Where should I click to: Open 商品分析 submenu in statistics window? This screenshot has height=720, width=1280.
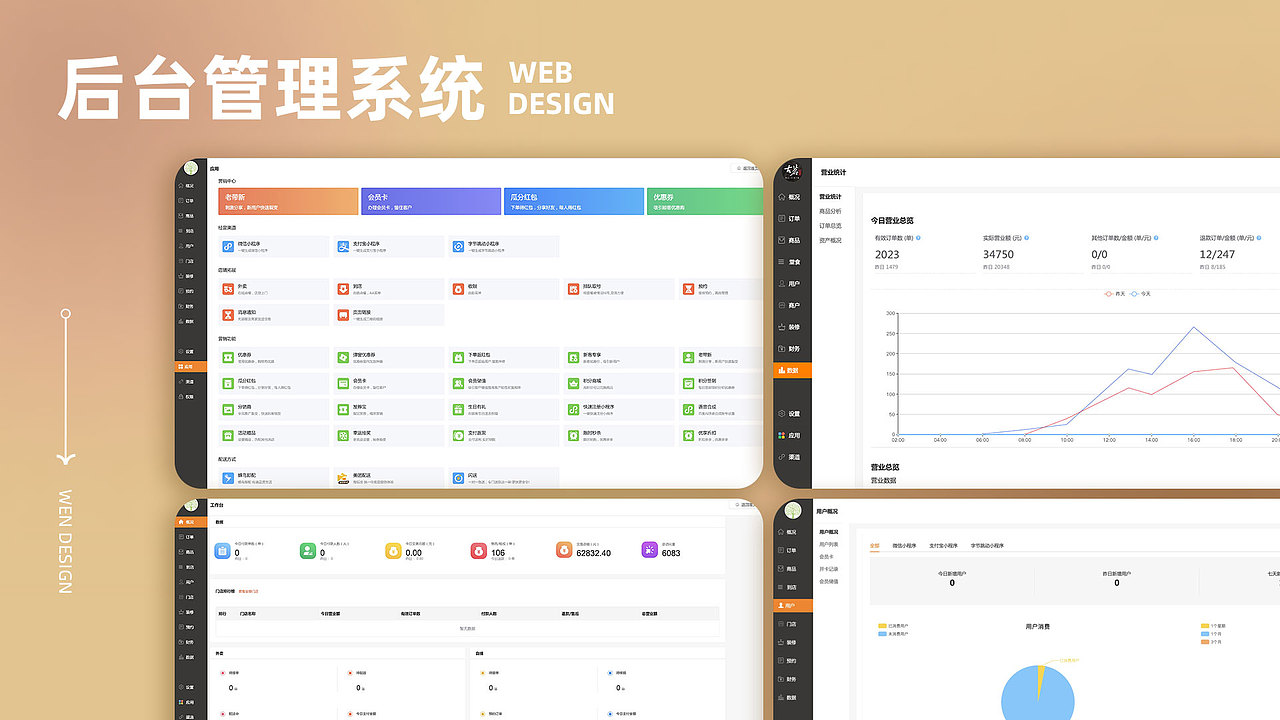pos(831,212)
